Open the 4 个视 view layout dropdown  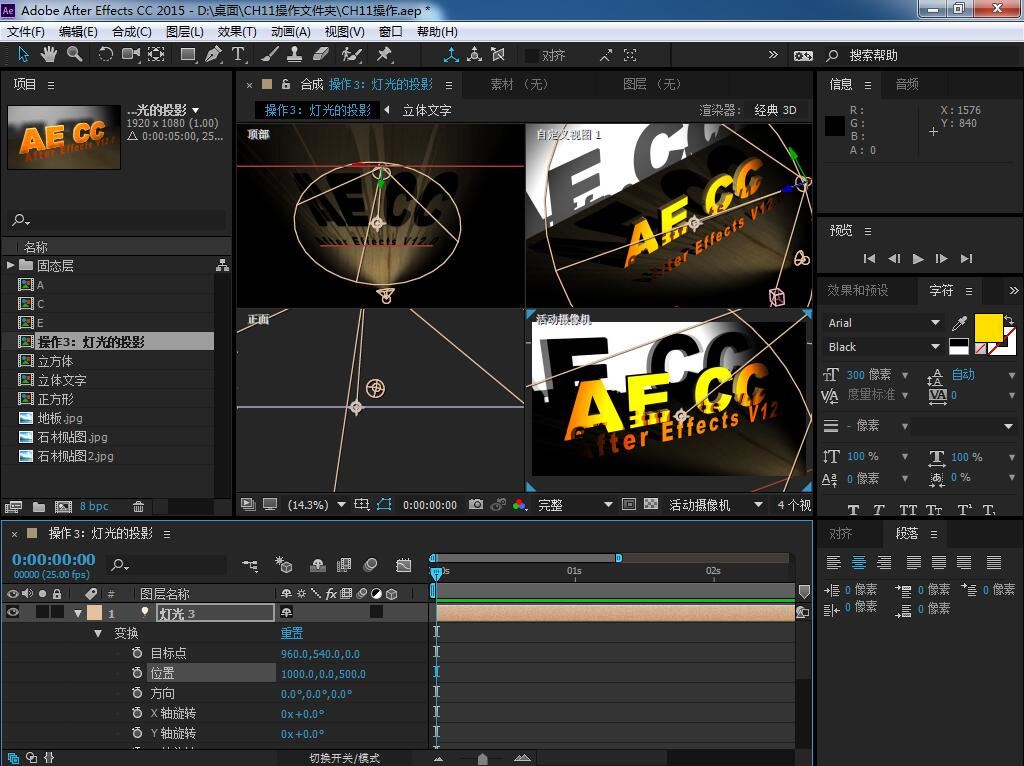coord(793,505)
